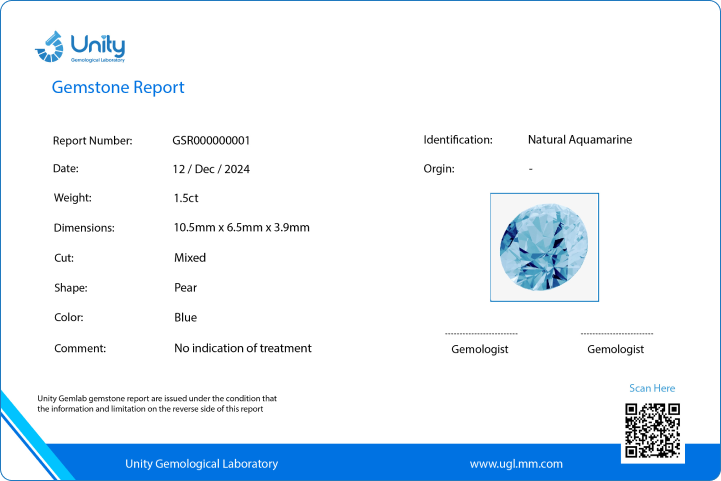This screenshot has width=721, height=481.
Task: Click the left Gemologist signature line
Action: [x=481, y=334]
